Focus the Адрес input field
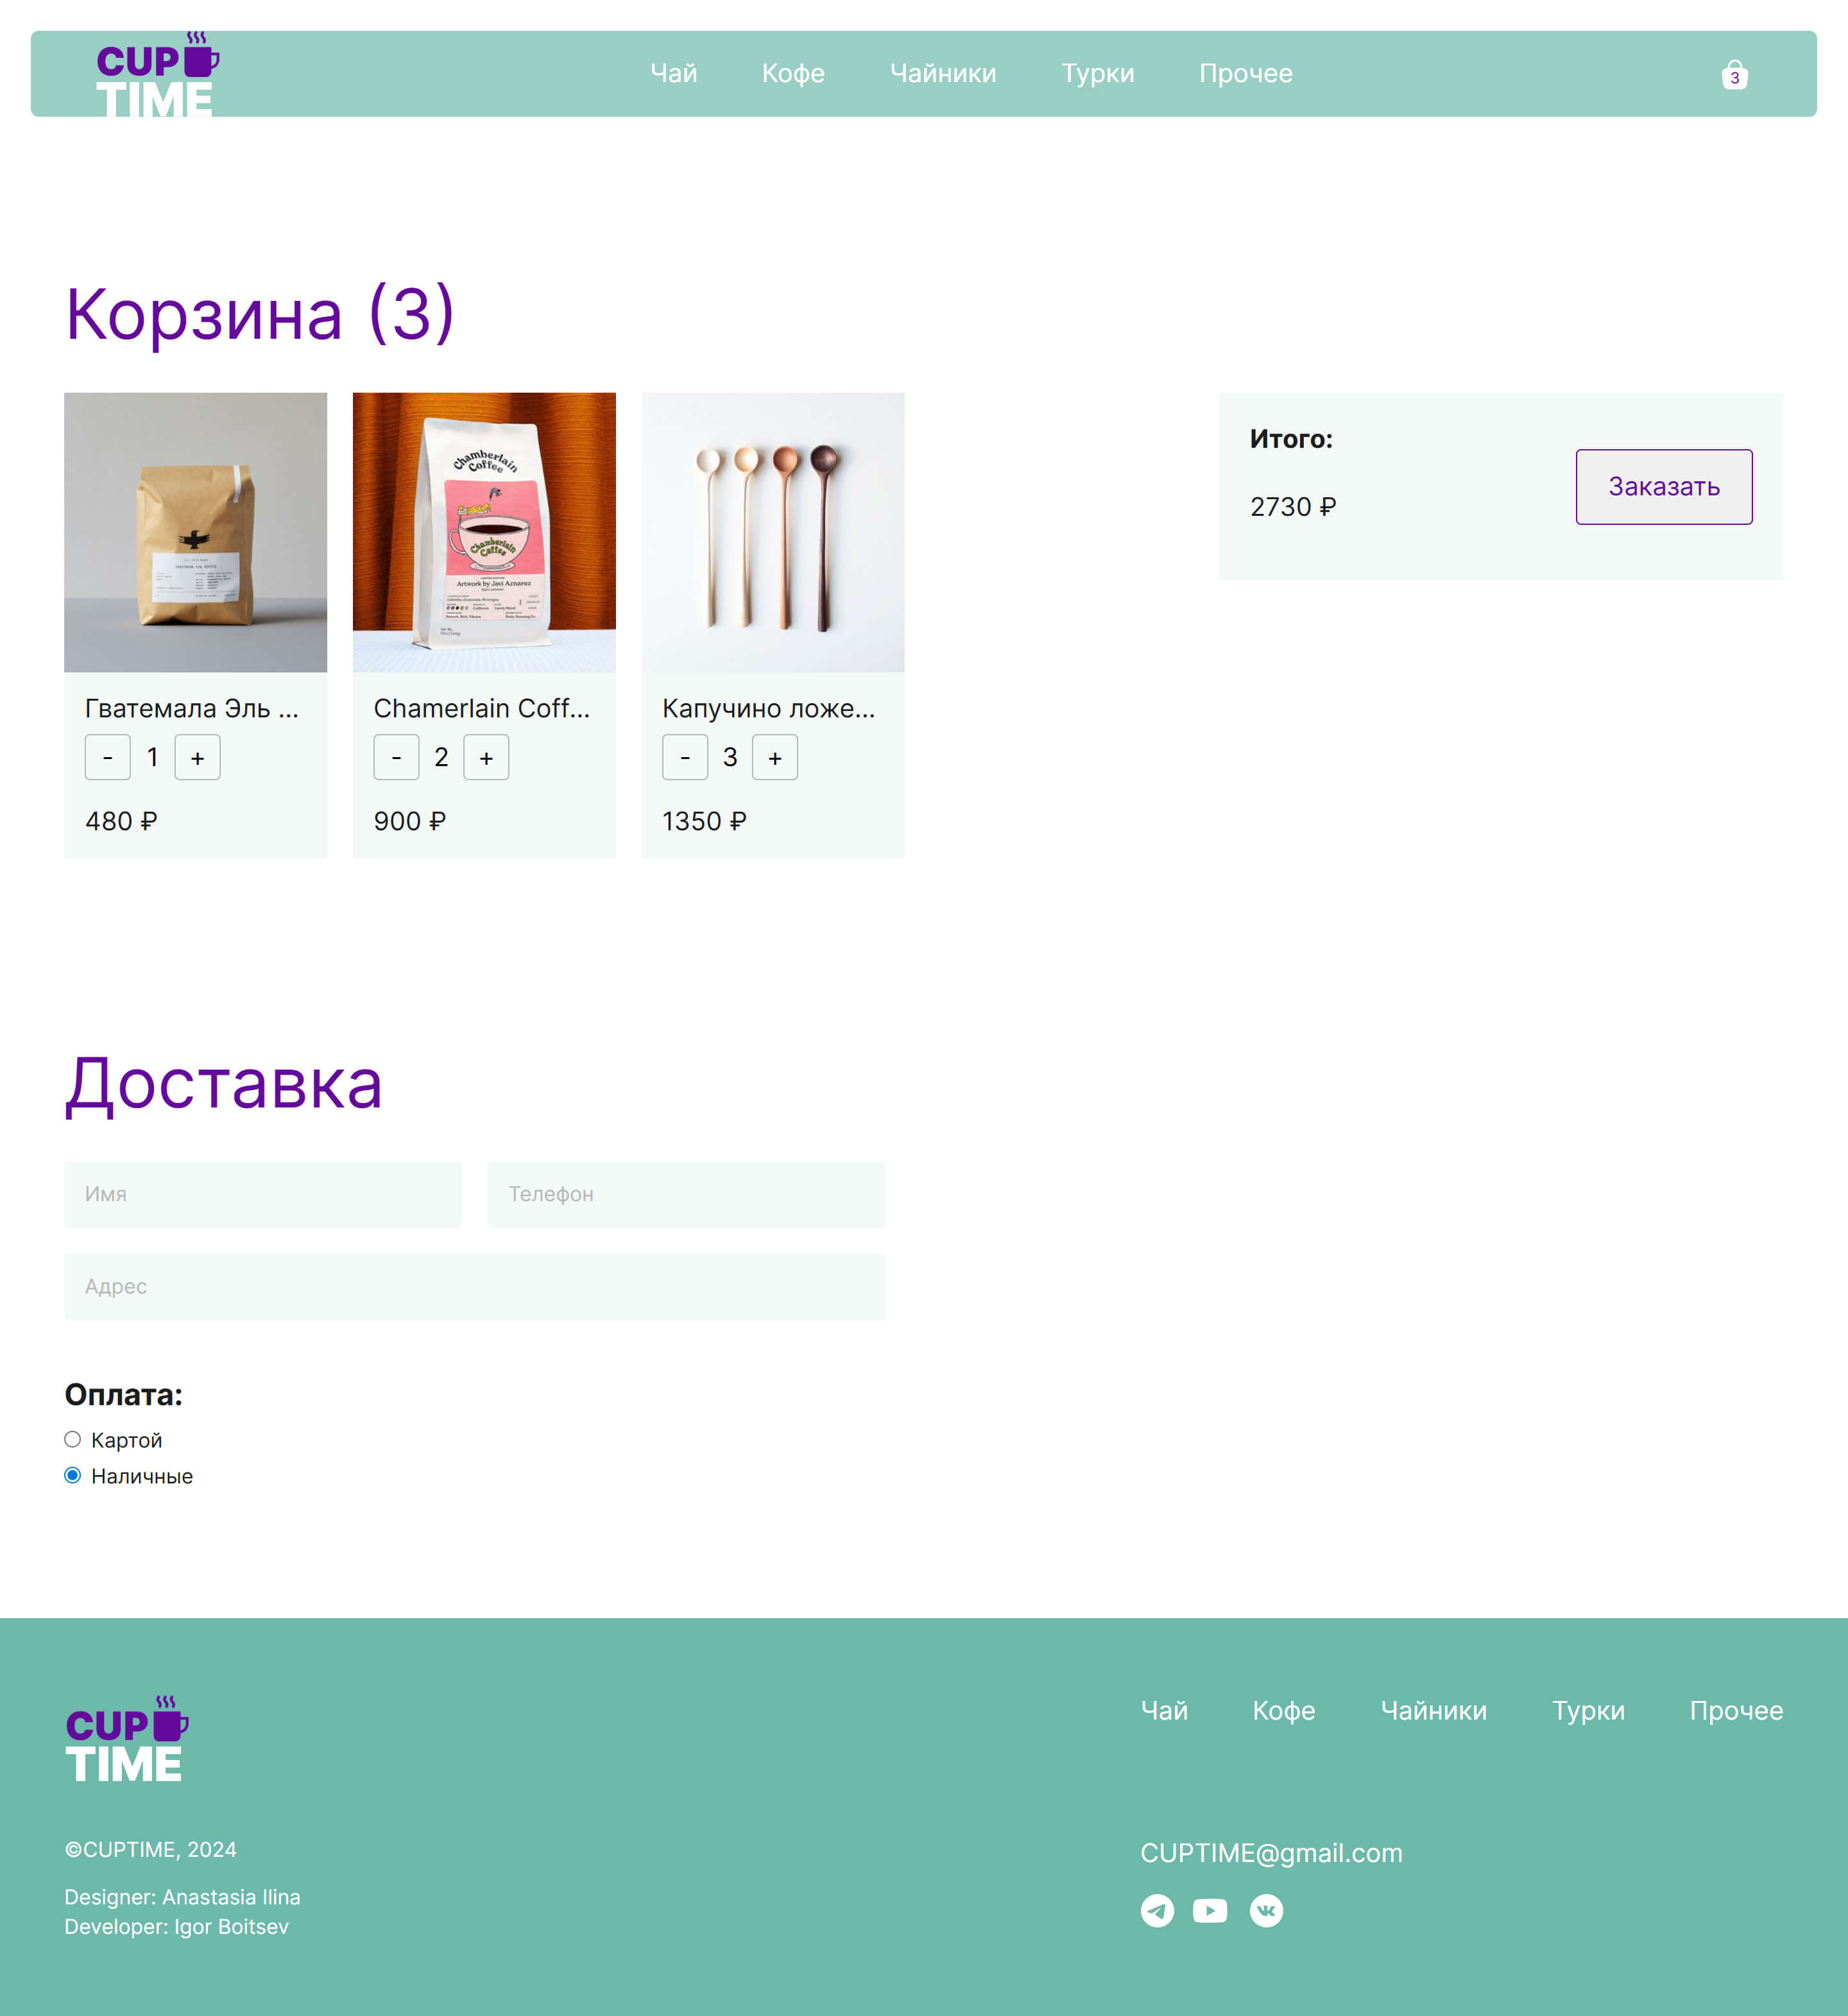This screenshot has width=1848, height=2016. [474, 1286]
